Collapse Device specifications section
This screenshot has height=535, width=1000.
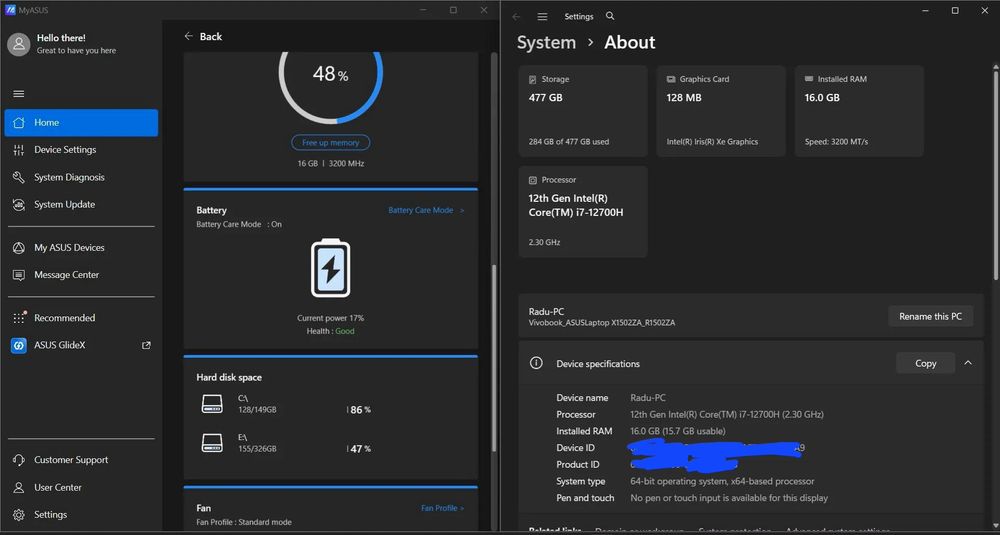pos(968,363)
